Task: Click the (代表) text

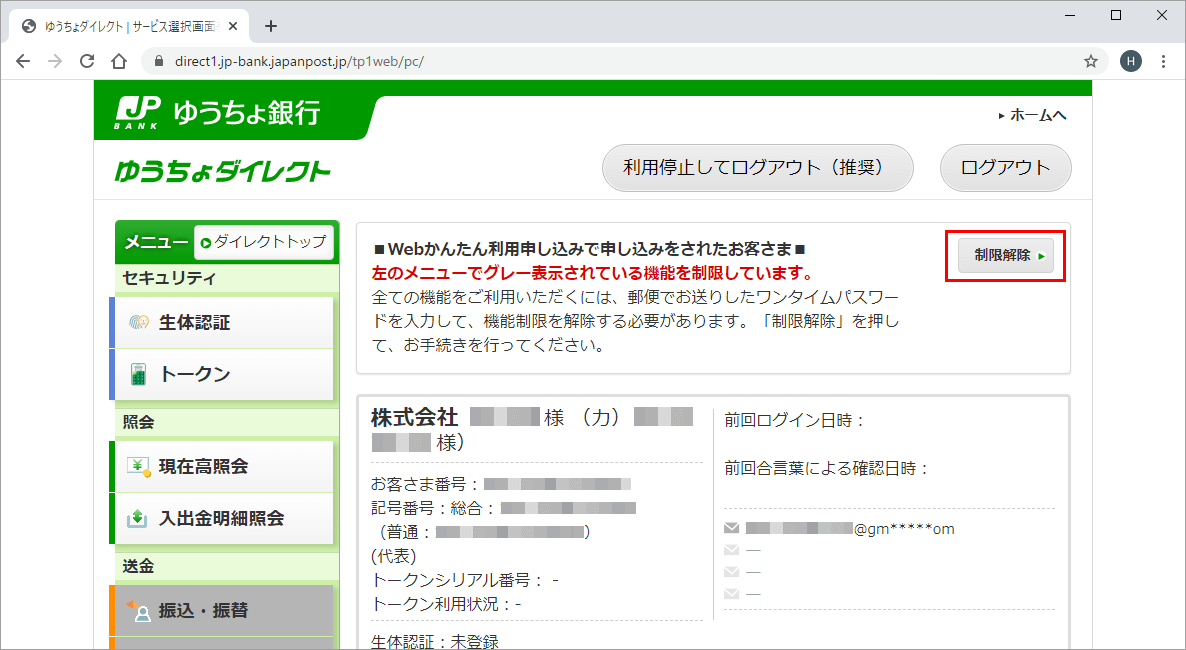Action: [393, 556]
